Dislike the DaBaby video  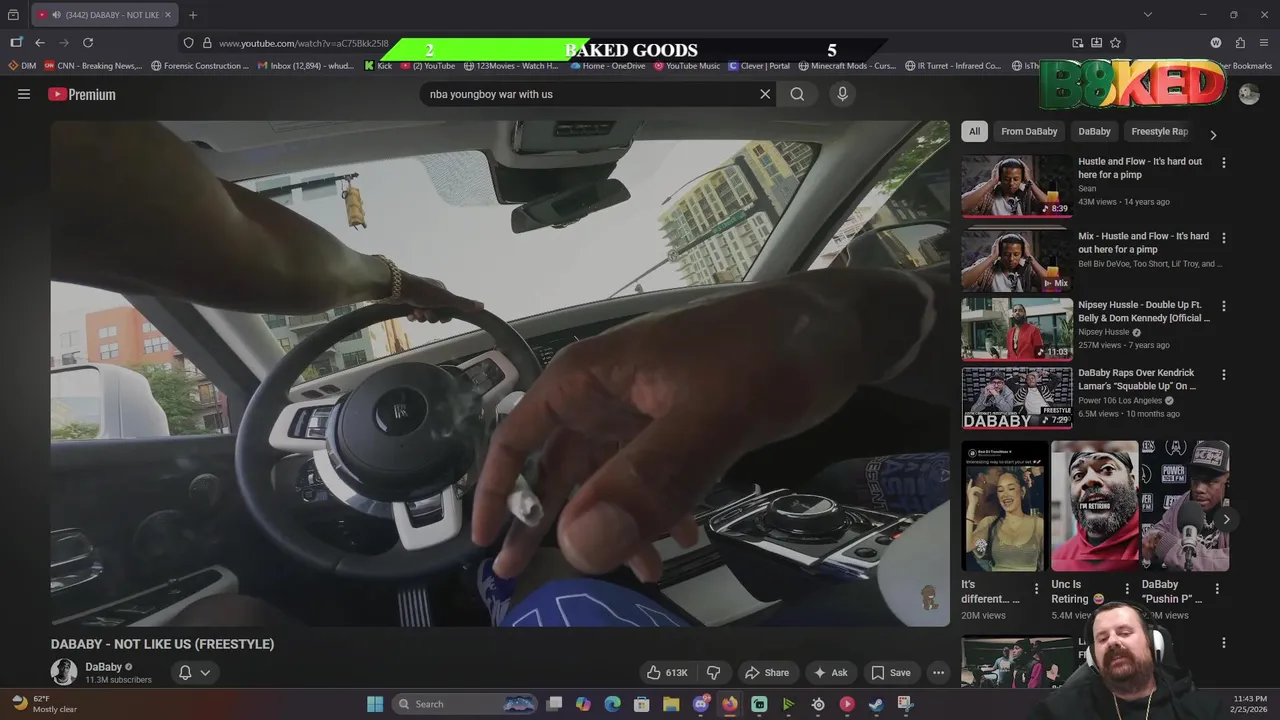713,673
